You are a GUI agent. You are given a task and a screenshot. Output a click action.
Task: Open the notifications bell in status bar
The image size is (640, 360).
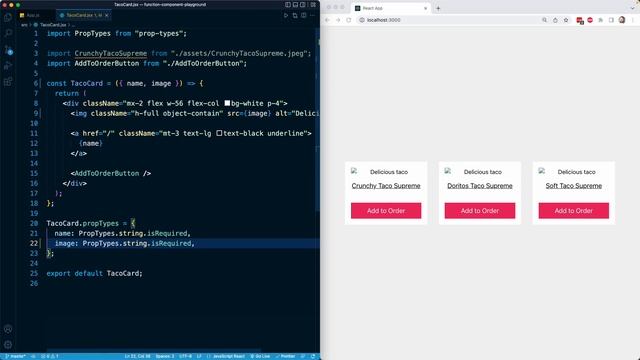(313, 356)
